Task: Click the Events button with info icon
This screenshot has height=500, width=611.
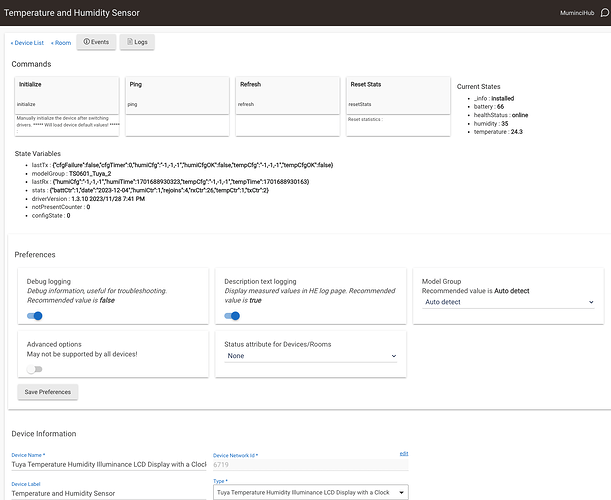Action: click(94, 42)
